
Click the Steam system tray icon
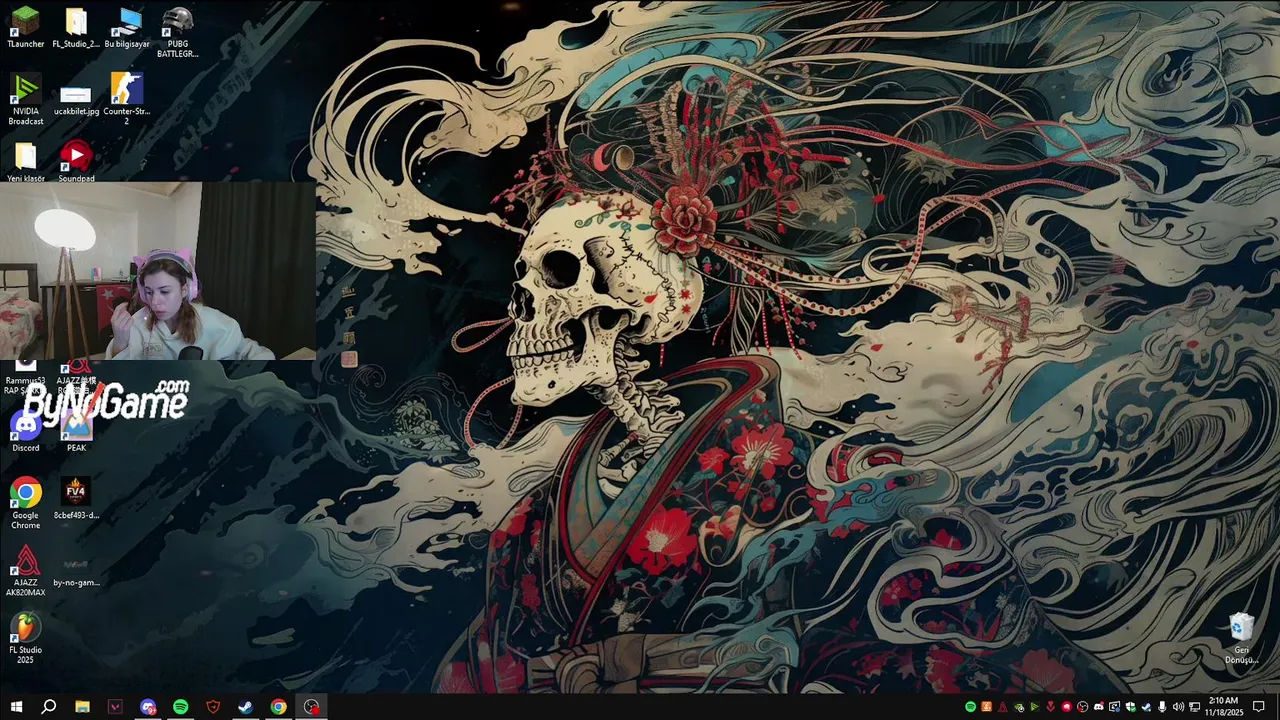click(x=1146, y=707)
